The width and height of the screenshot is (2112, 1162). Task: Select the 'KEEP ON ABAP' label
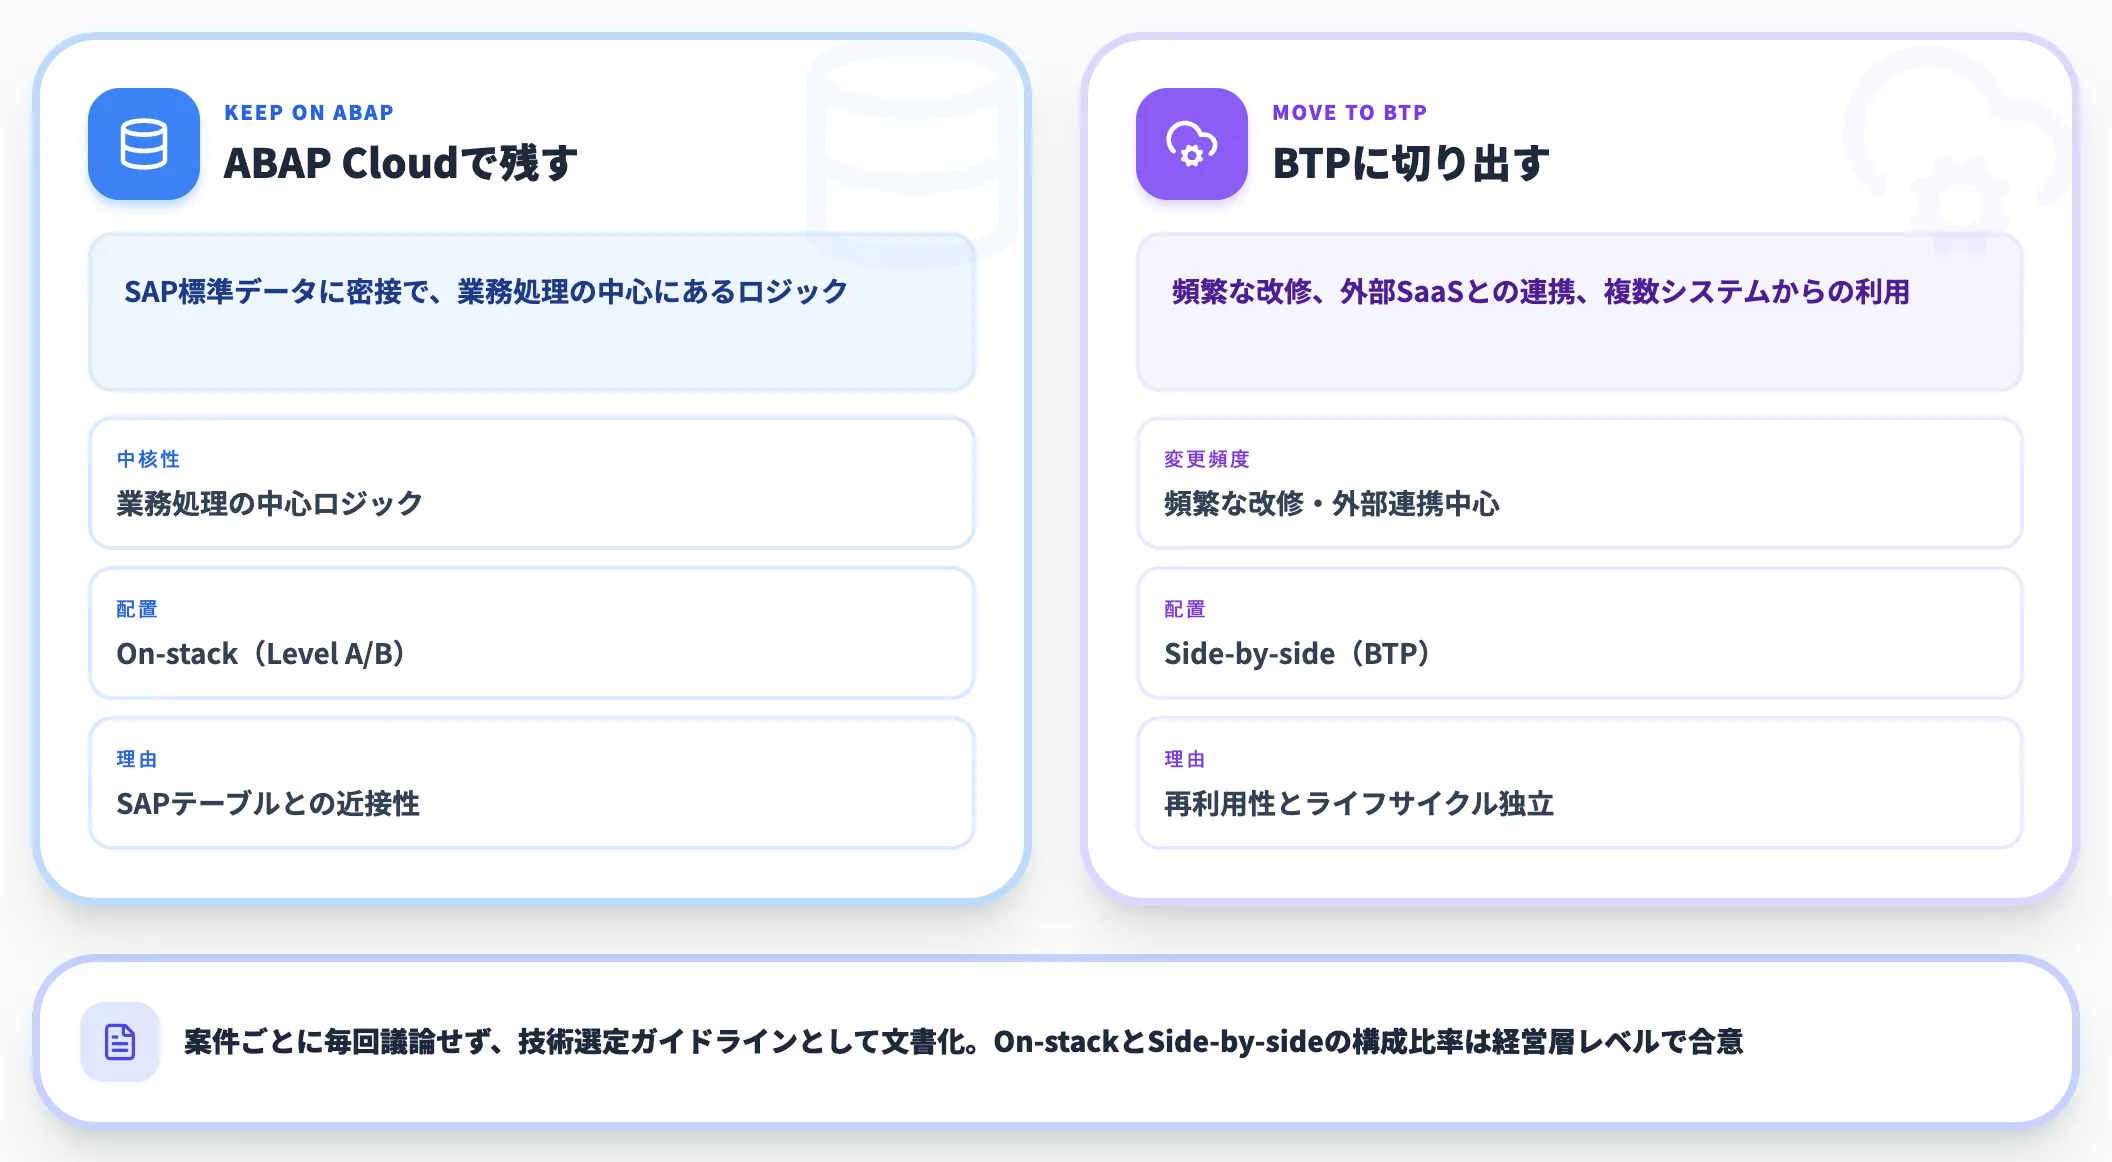[x=309, y=113]
